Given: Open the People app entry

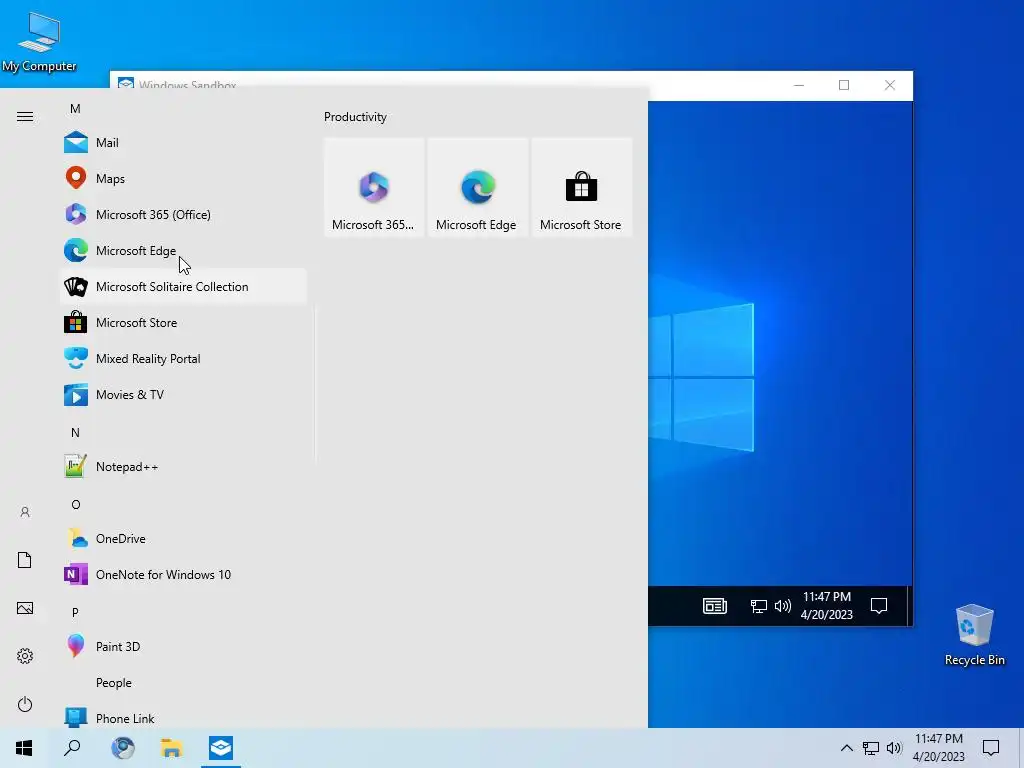Looking at the screenshot, I should (x=183, y=682).
